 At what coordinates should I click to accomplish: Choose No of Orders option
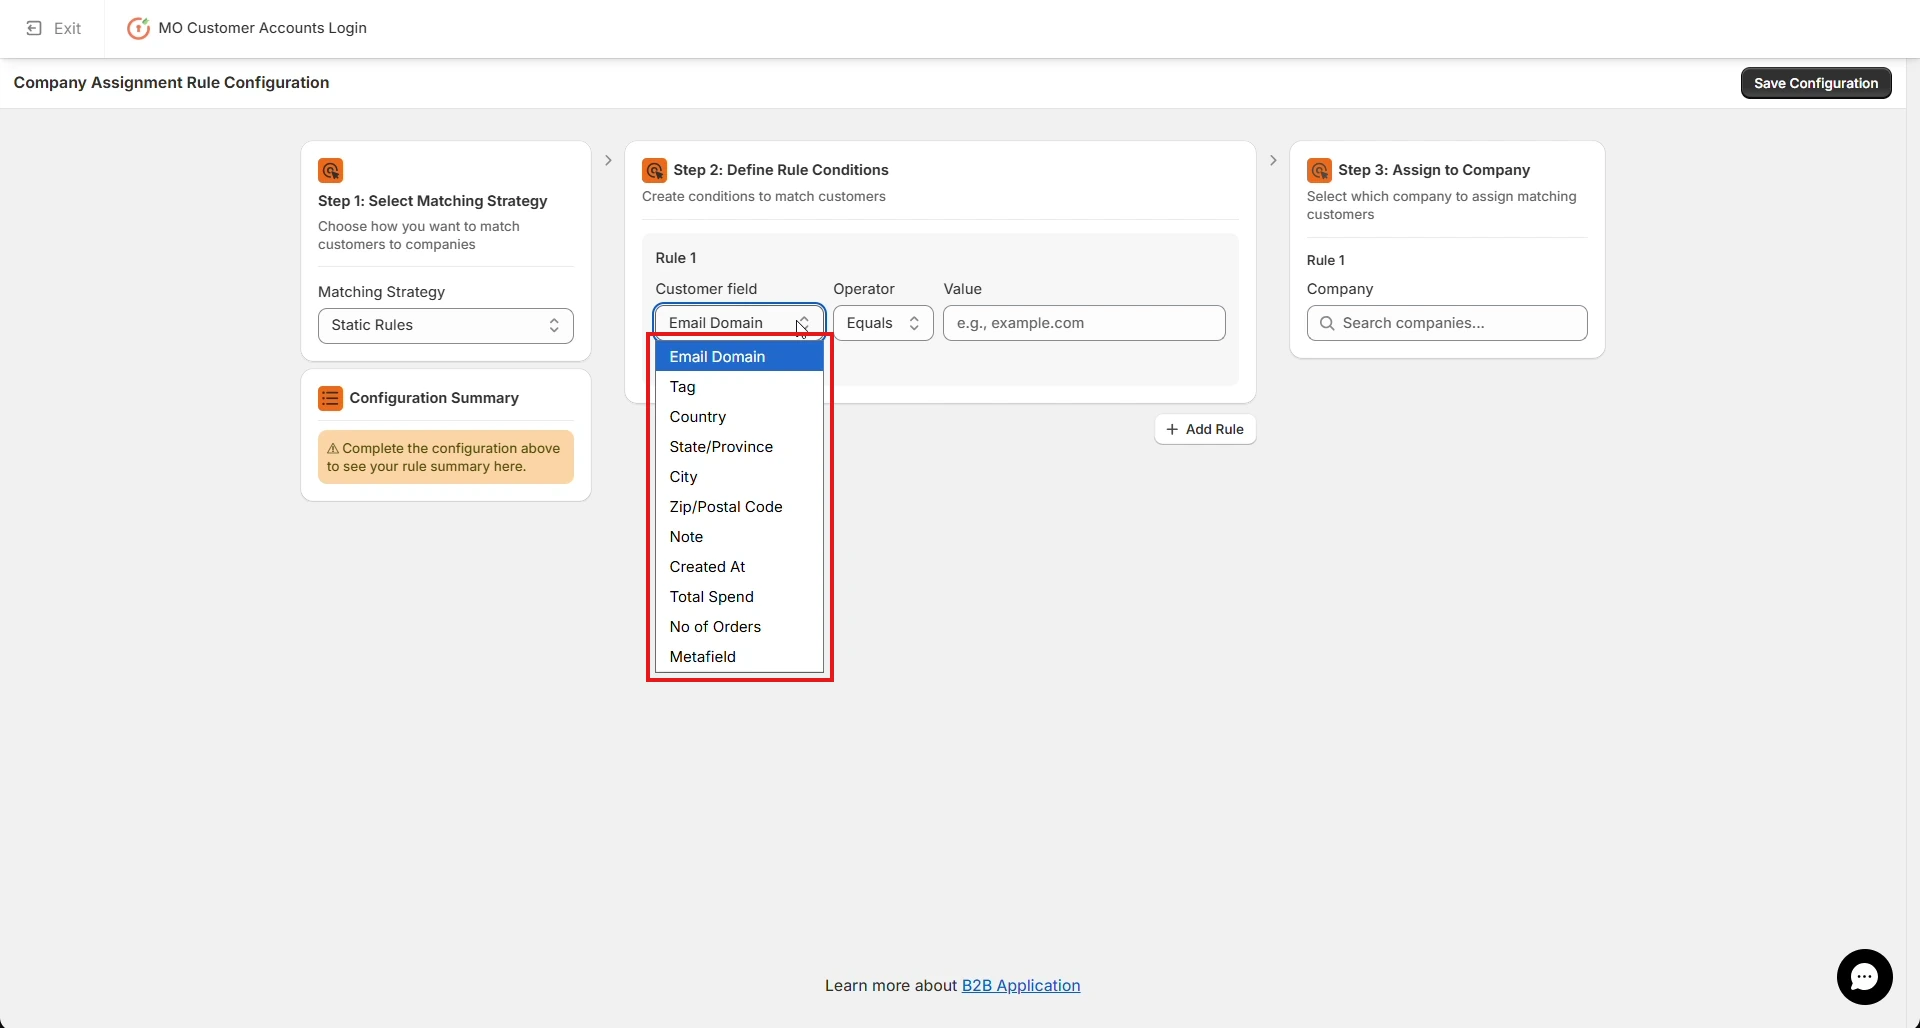(739, 627)
